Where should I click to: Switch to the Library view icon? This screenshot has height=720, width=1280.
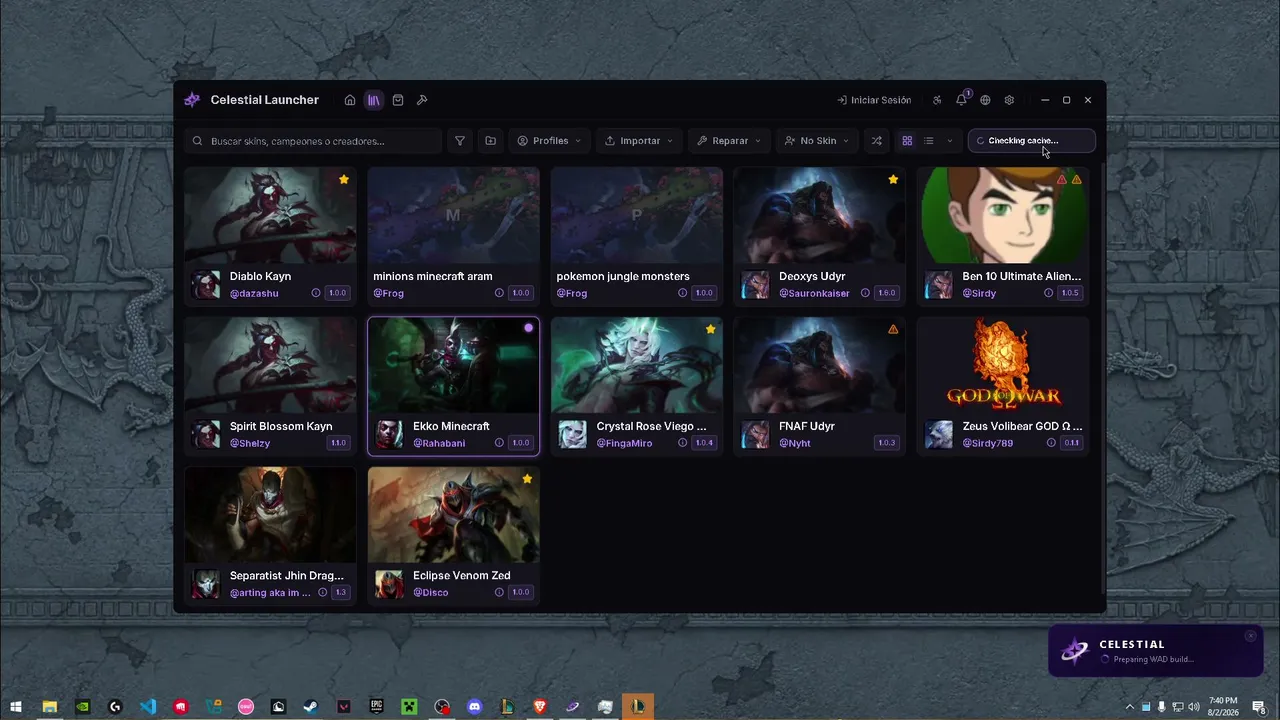pos(373,100)
